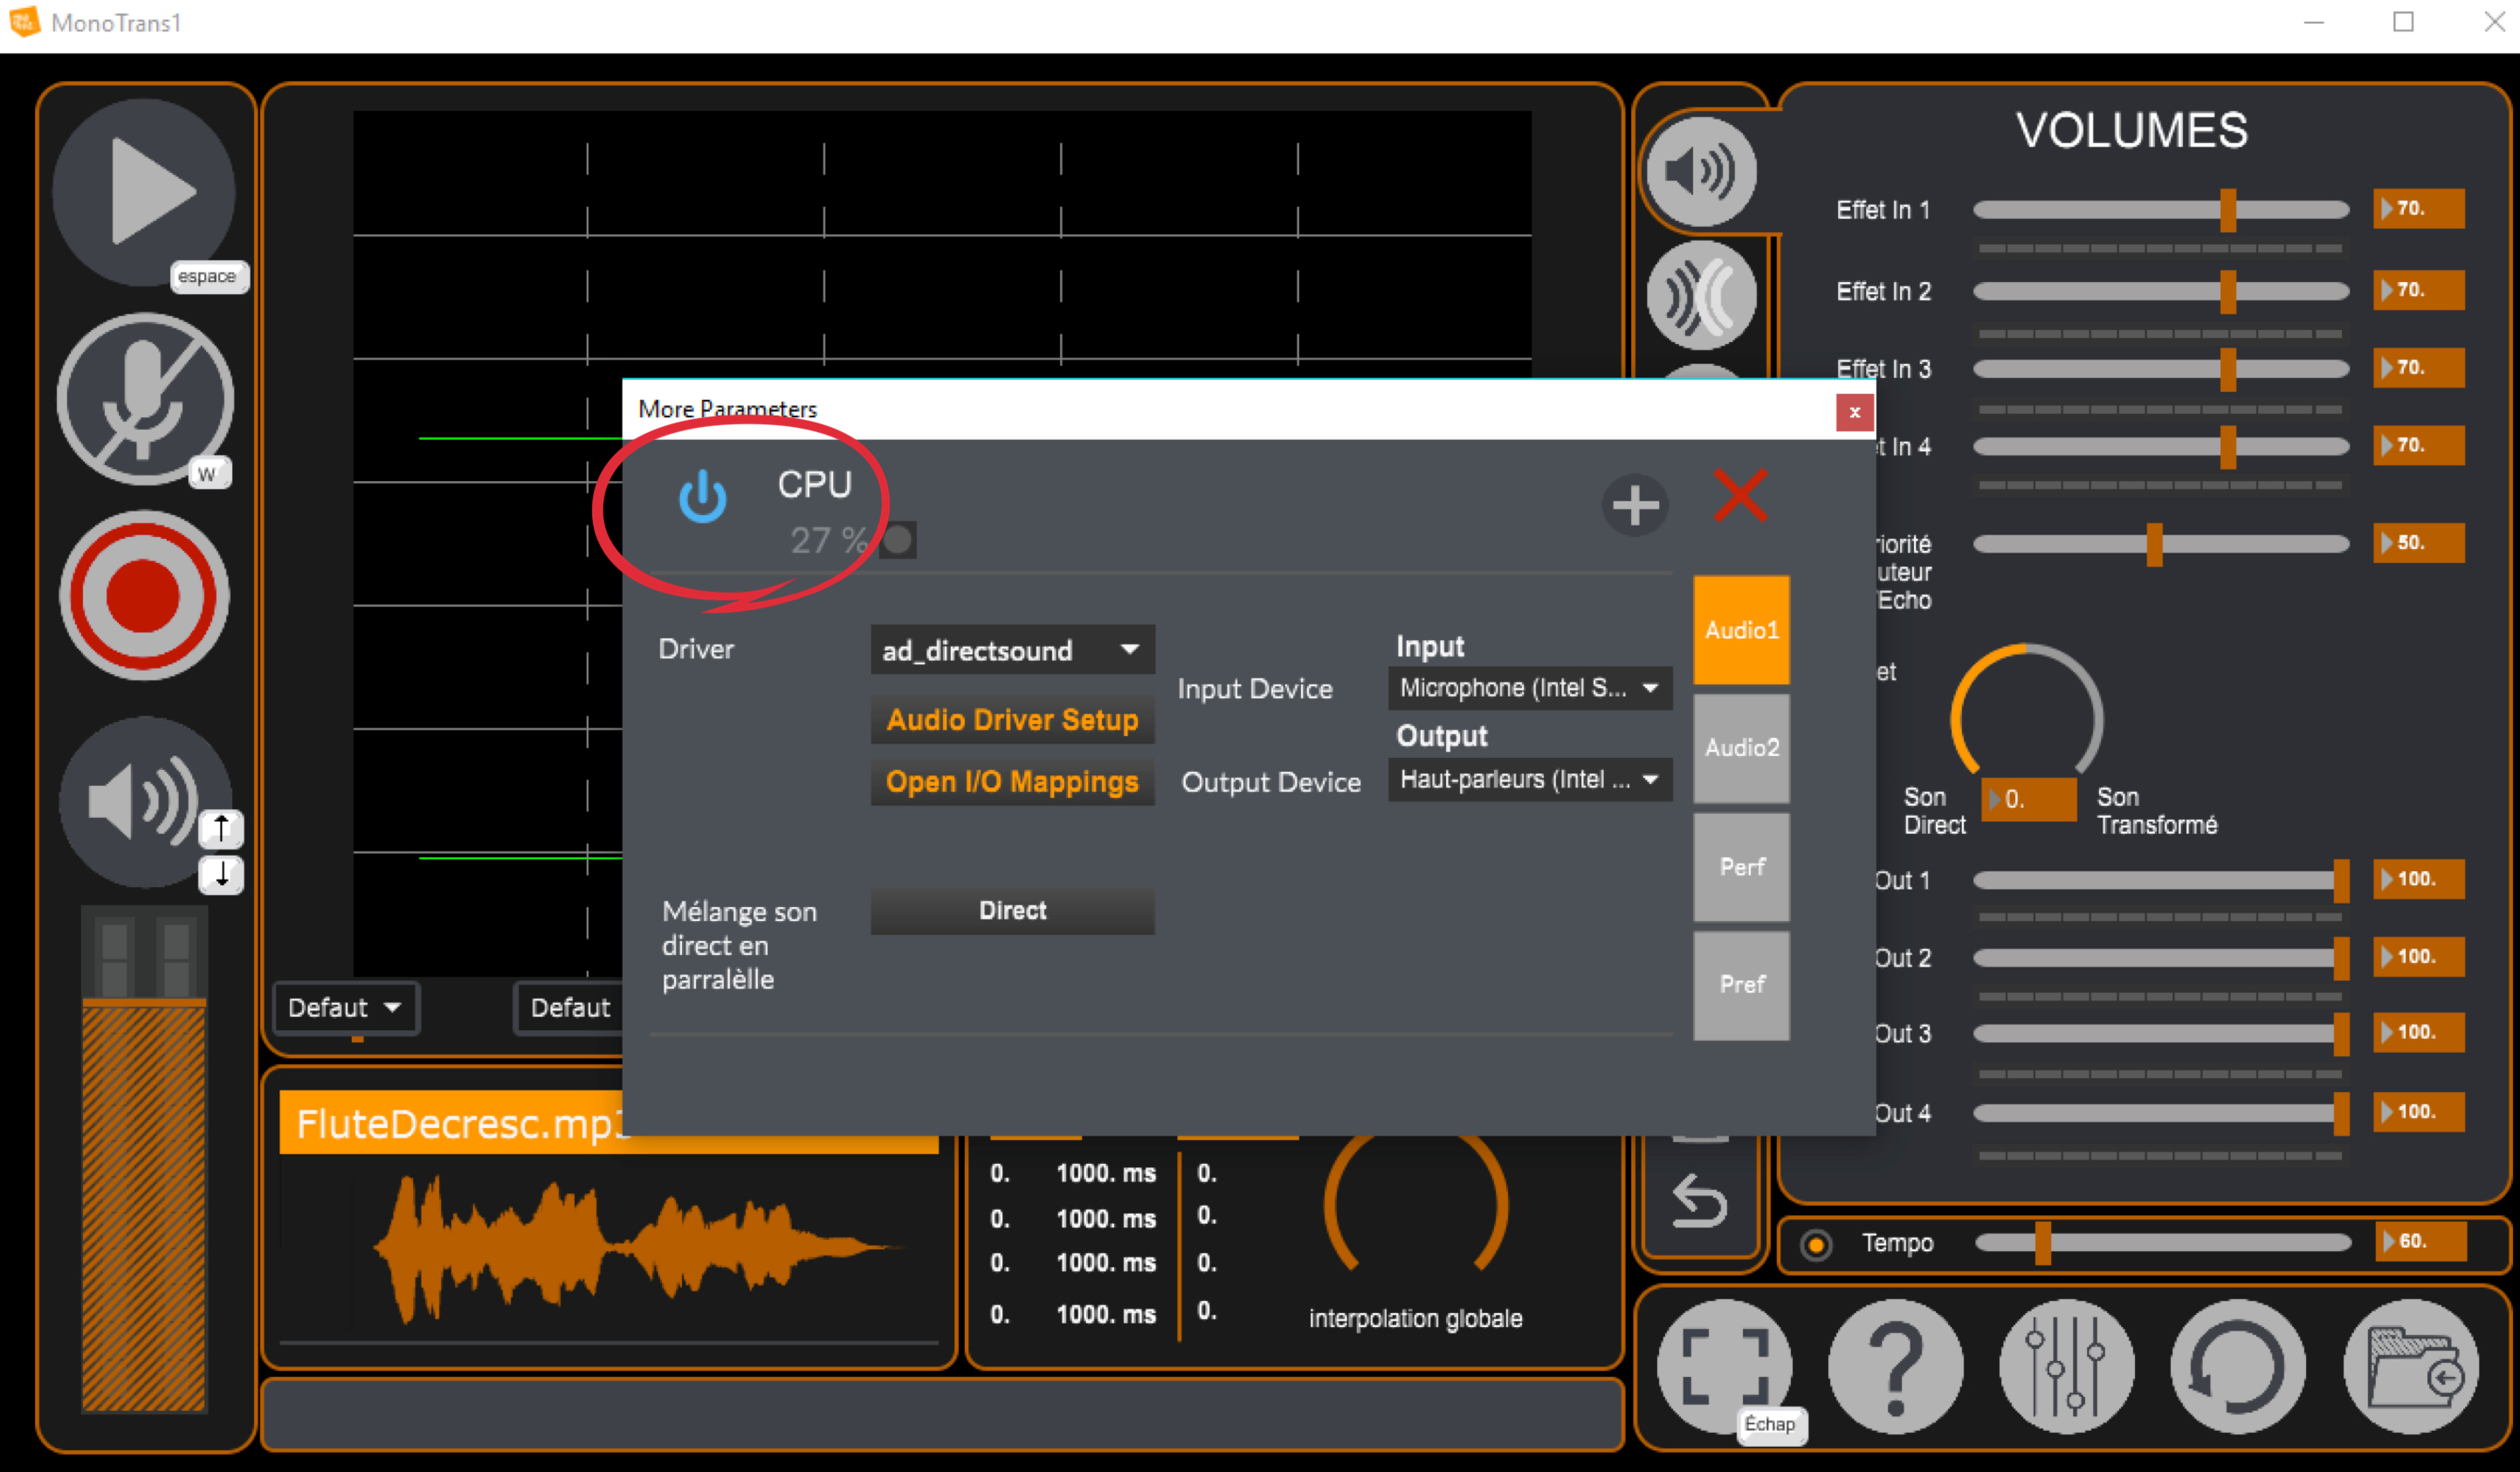The image size is (2520, 1472).
Task: Close the More Parameters dialog title bar
Action: point(1854,412)
